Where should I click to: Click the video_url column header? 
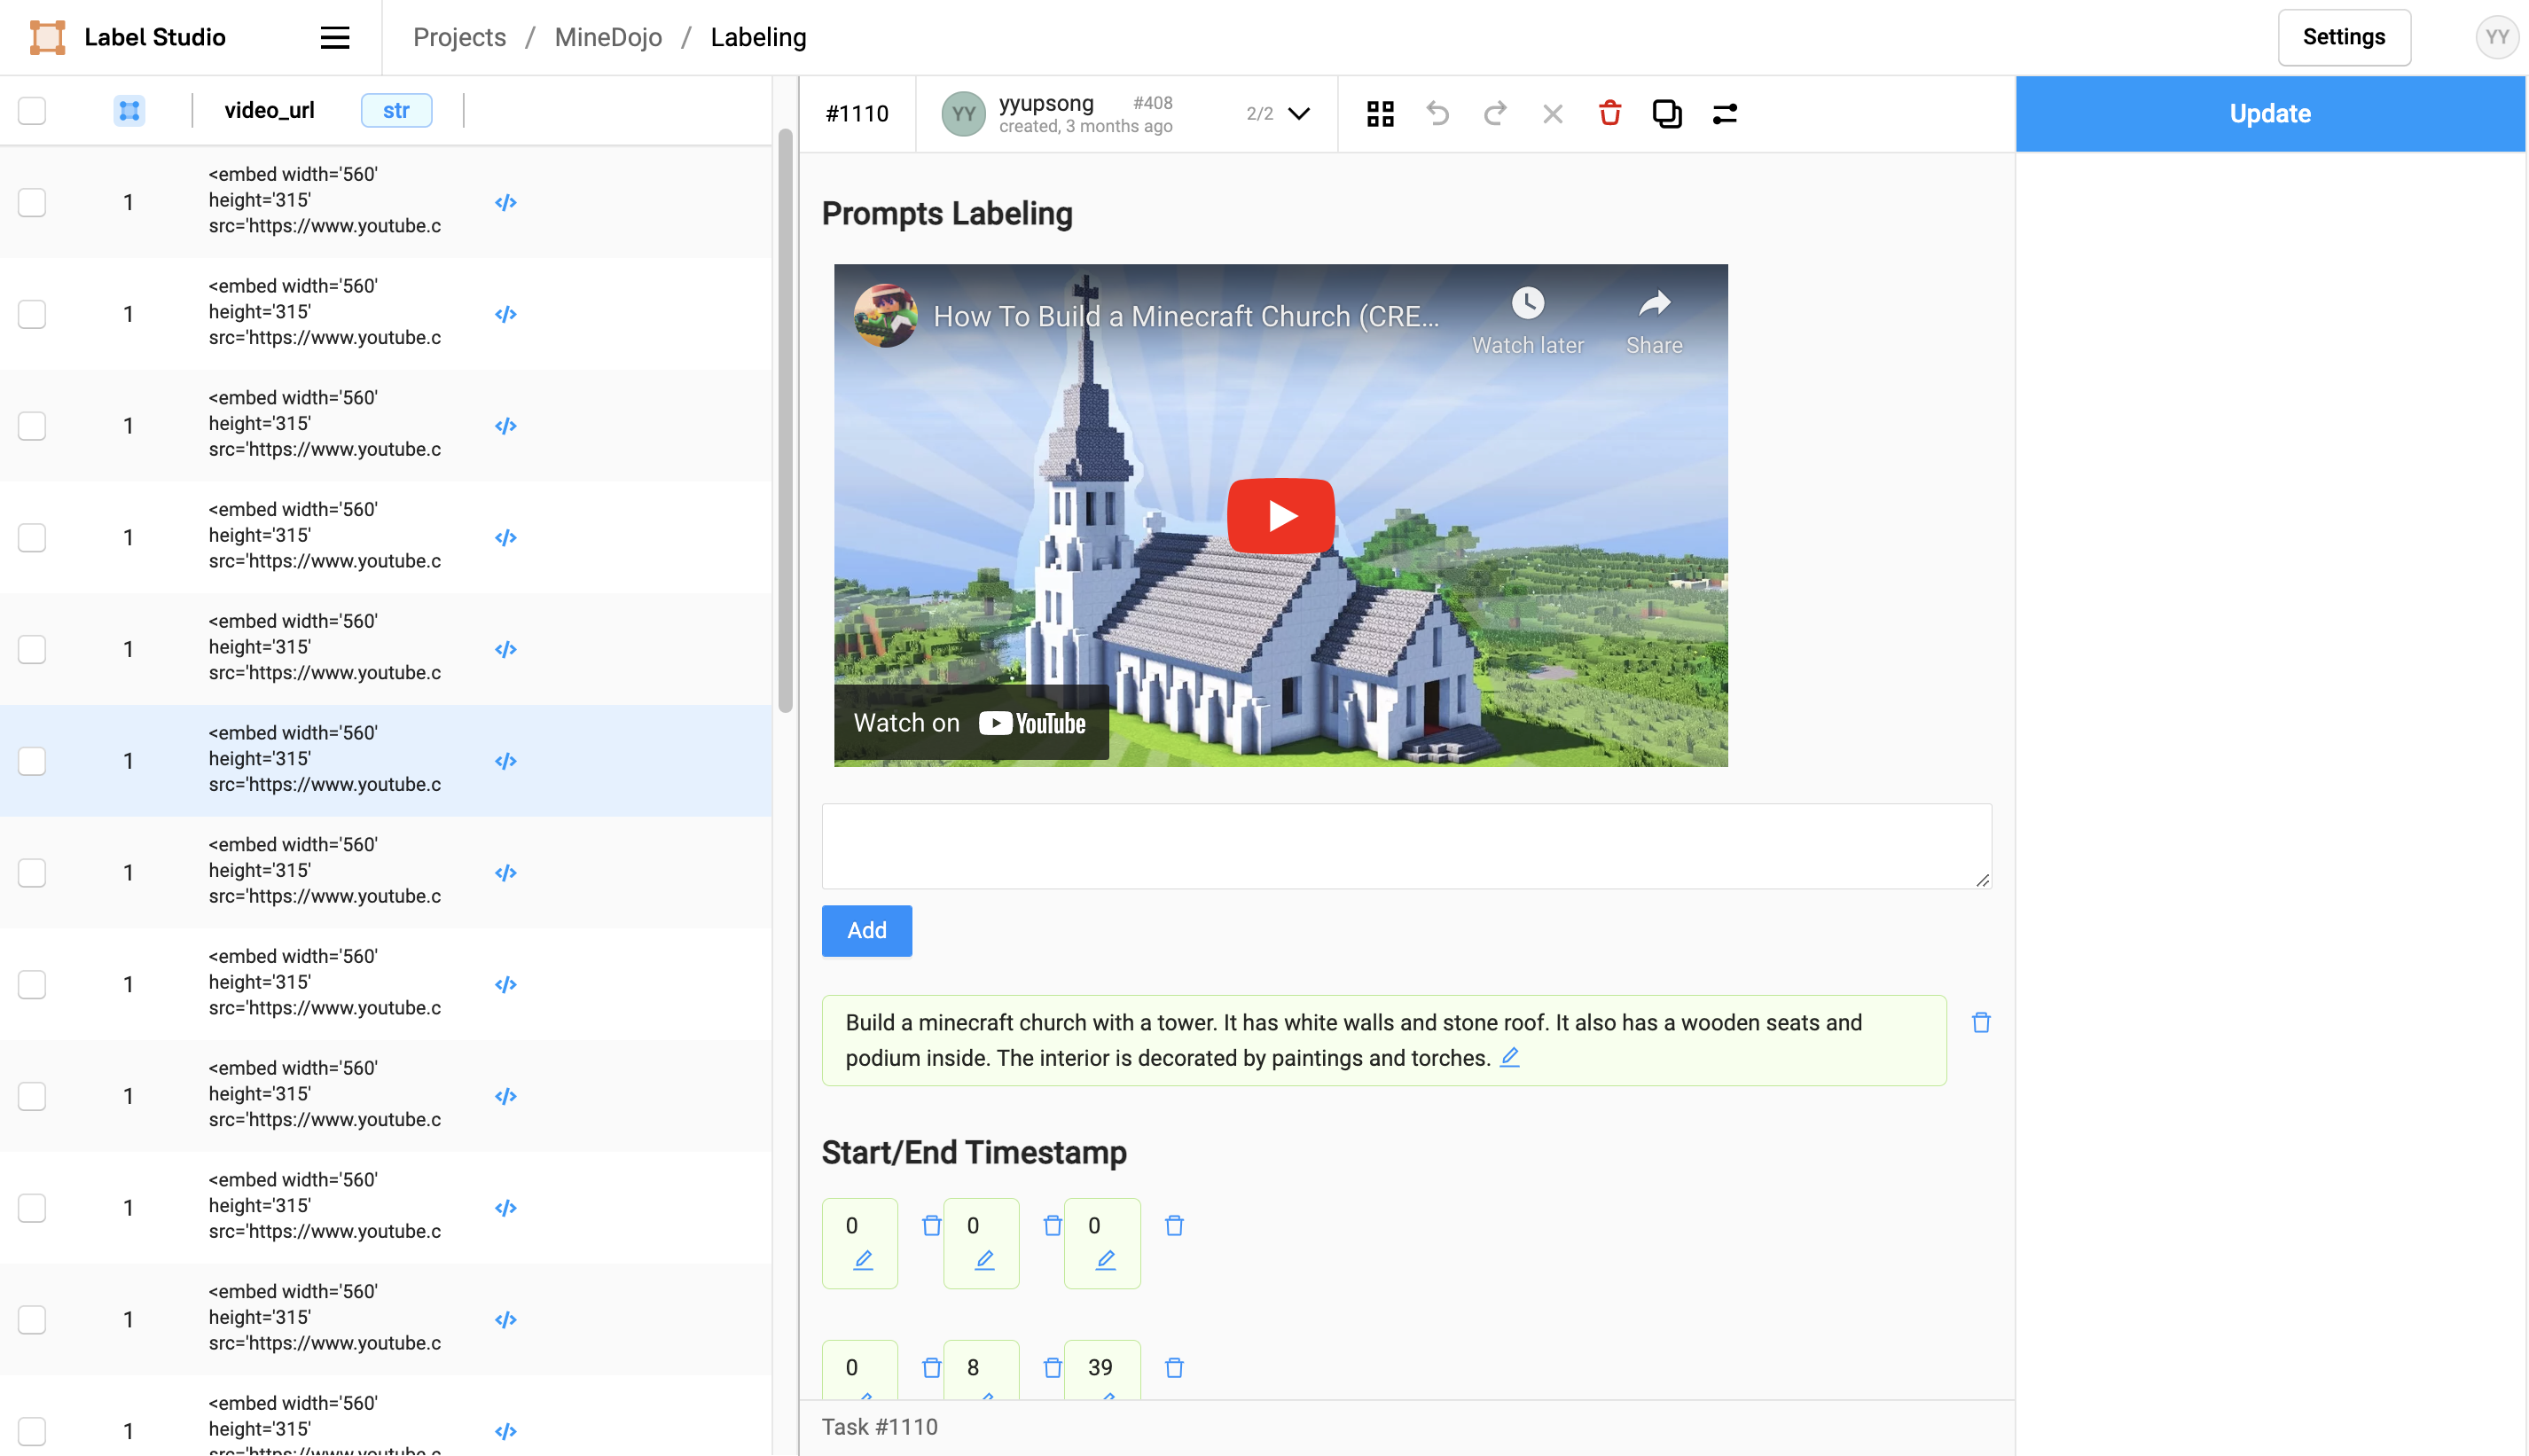click(269, 110)
